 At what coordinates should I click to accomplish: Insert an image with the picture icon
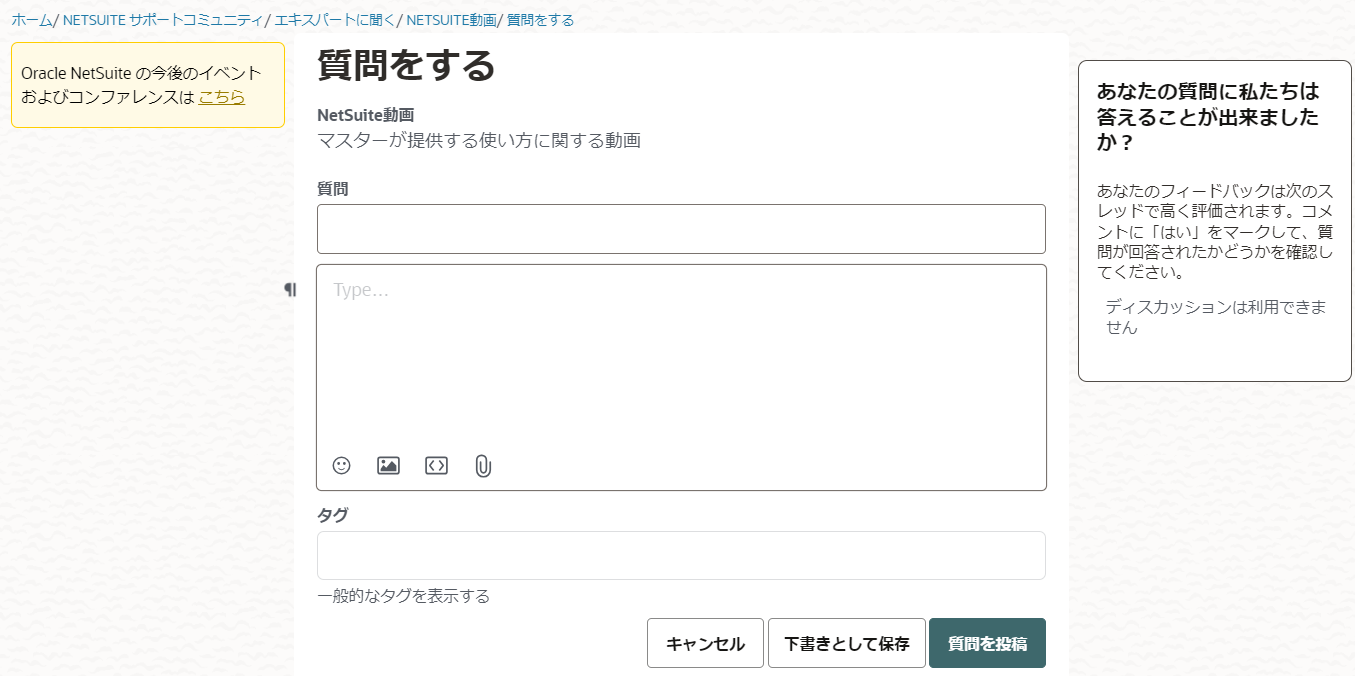pyautogui.click(x=388, y=465)
